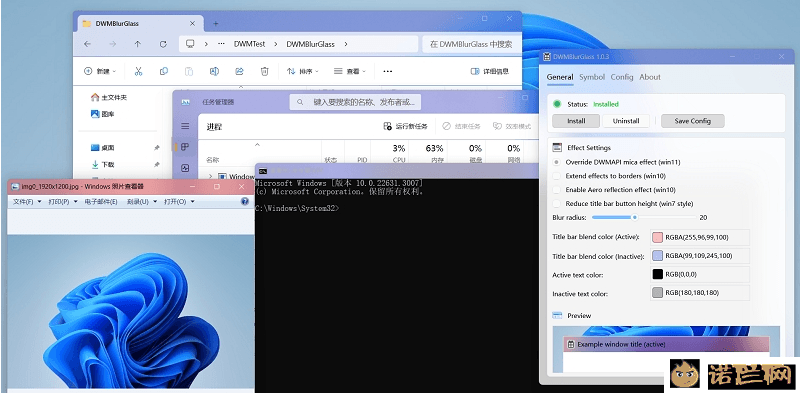The height and width of the screenshot is (393, 800).
Task: Switch to the Config tab in DWMBlurGlass
Action: (x=622, y=77)
